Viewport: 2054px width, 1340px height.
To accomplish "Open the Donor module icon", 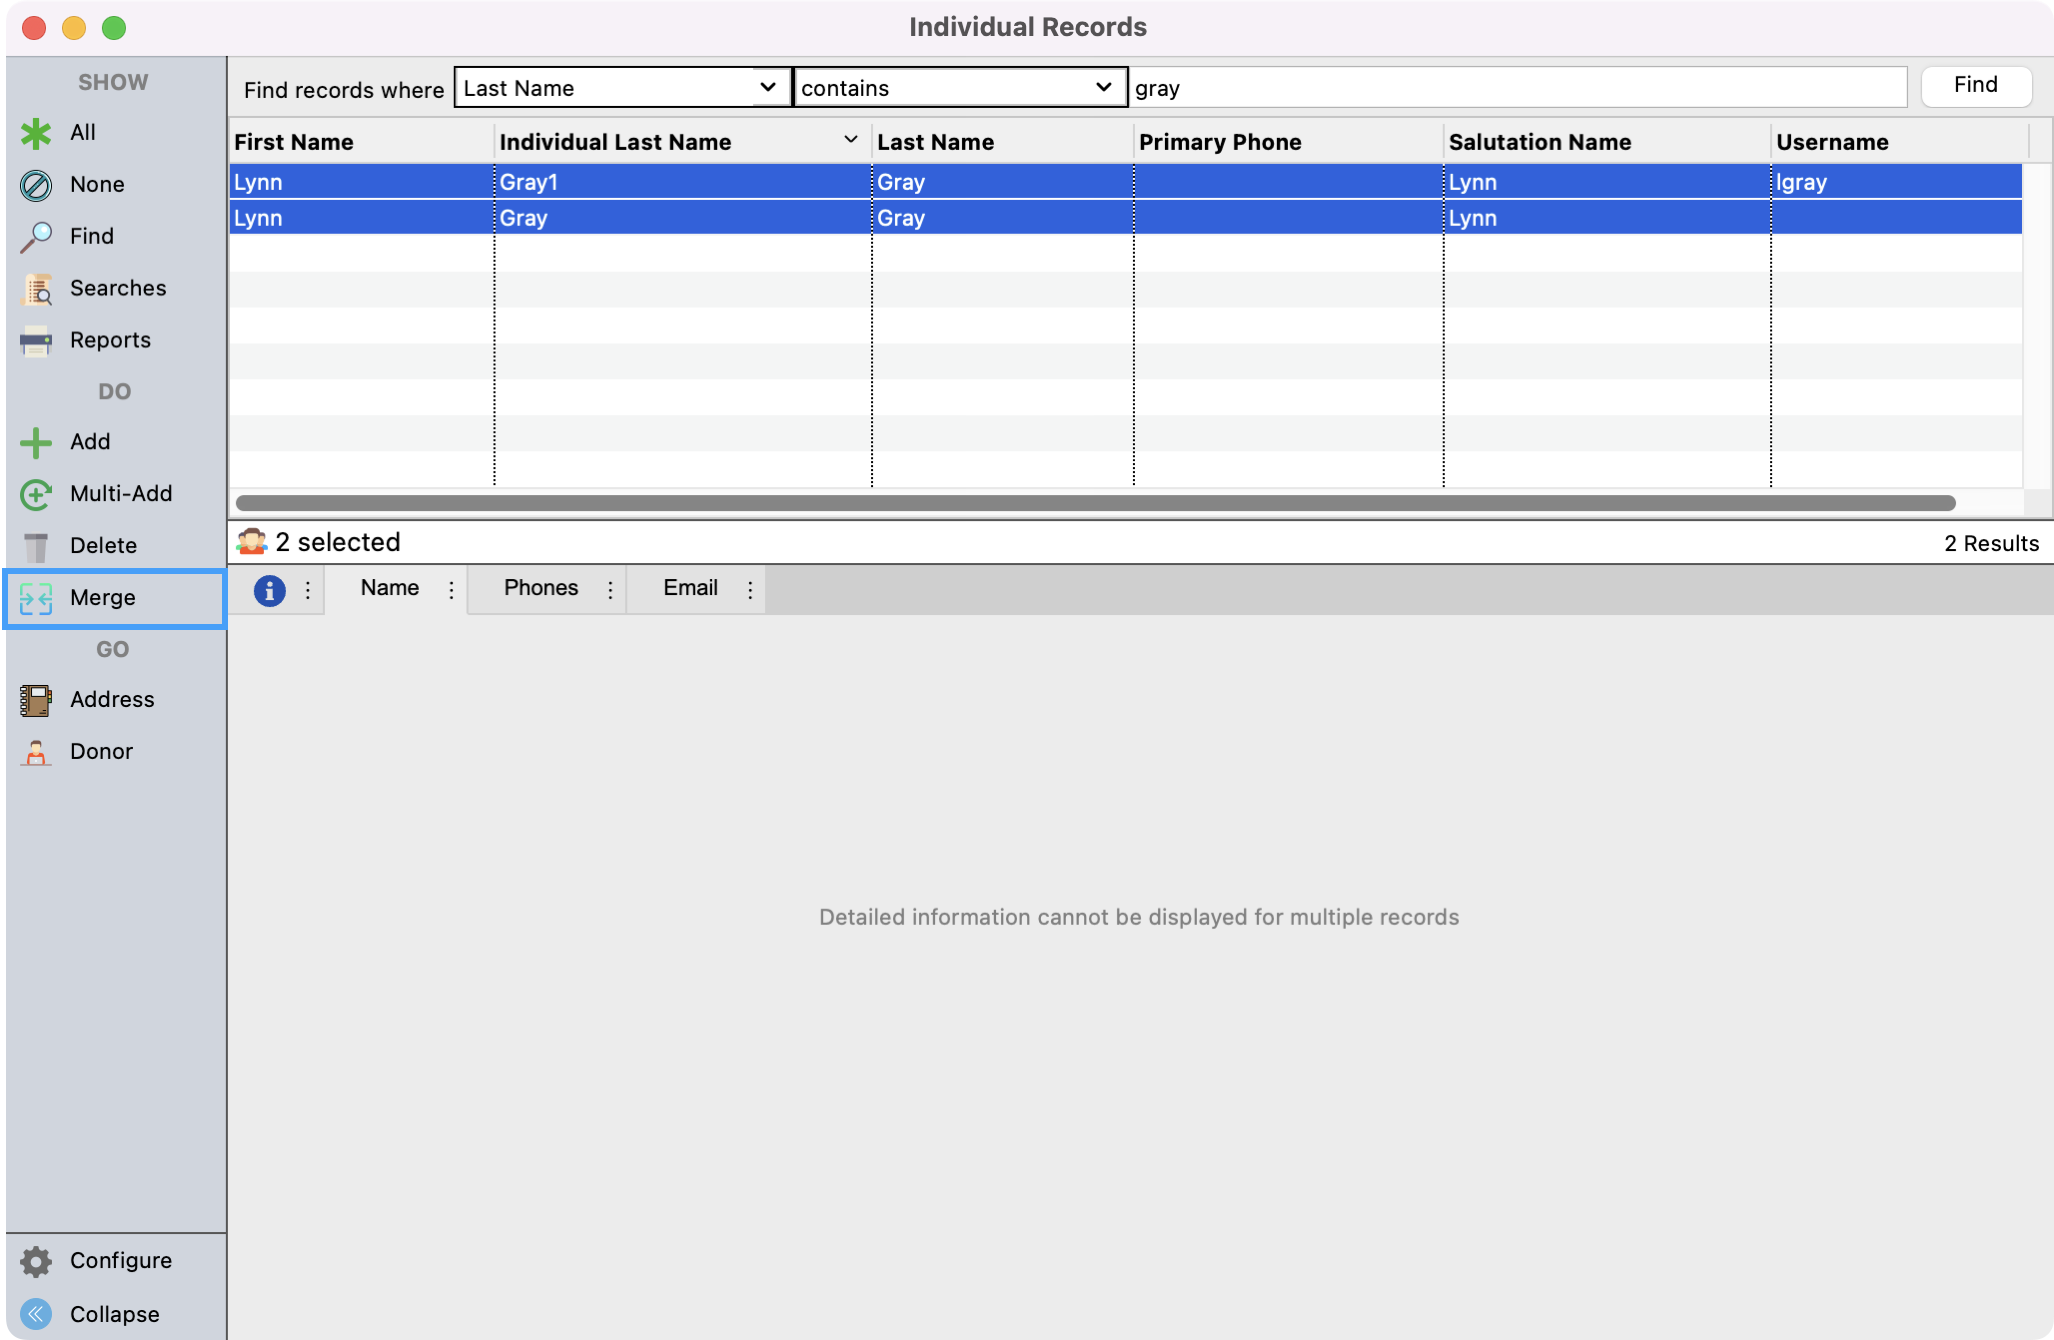I will [36, 752].
